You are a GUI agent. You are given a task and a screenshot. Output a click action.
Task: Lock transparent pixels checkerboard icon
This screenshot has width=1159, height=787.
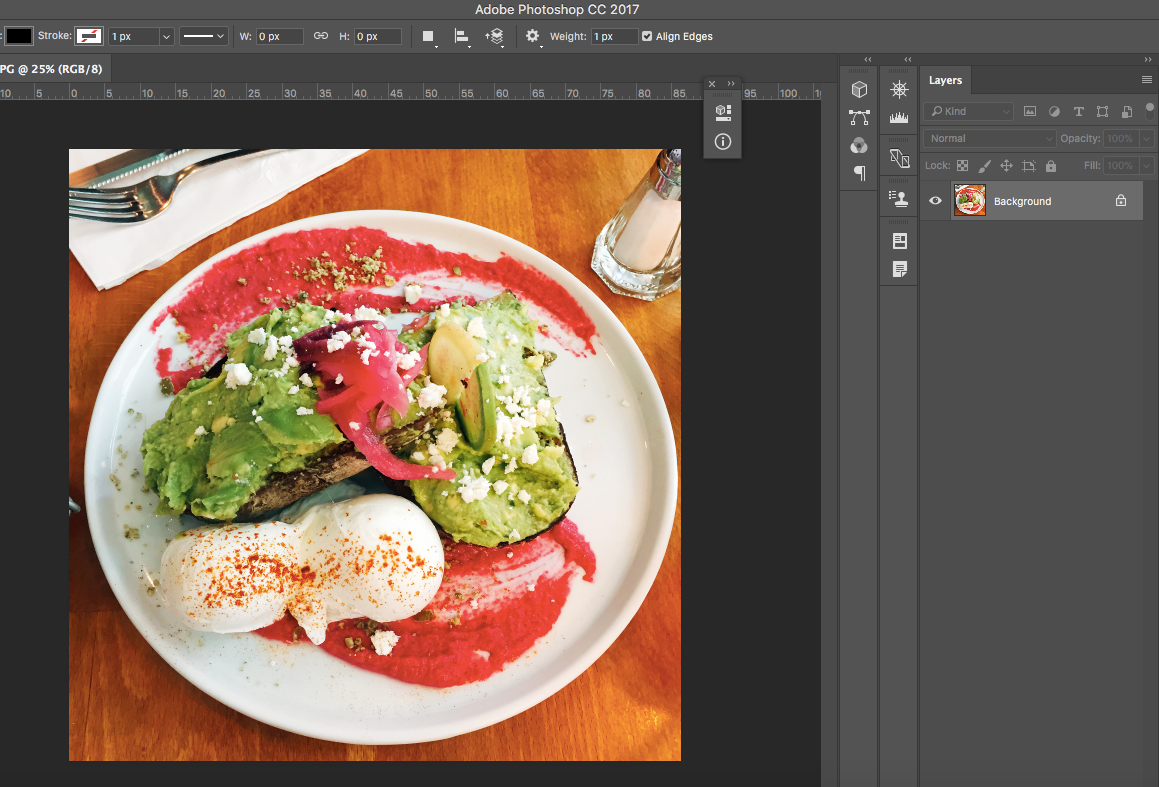click(962, 166)
